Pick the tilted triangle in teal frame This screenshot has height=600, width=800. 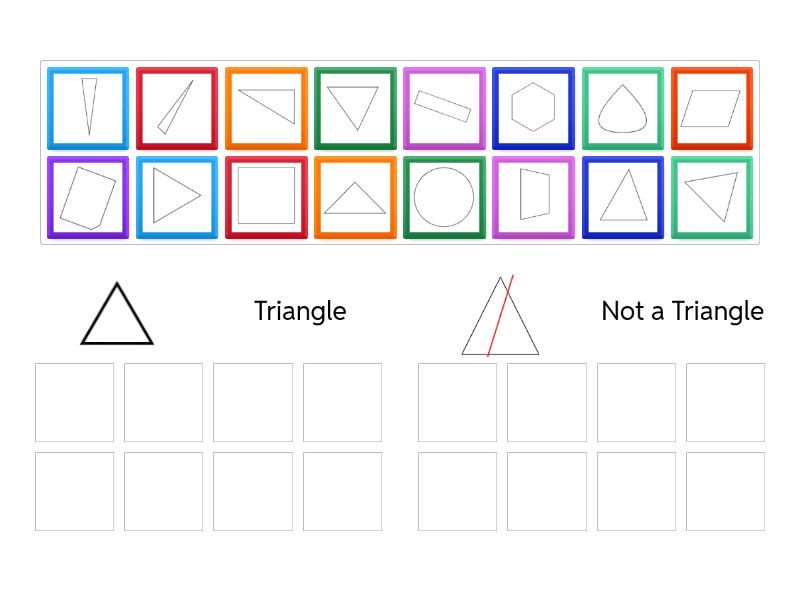click(x=711, y=197)
